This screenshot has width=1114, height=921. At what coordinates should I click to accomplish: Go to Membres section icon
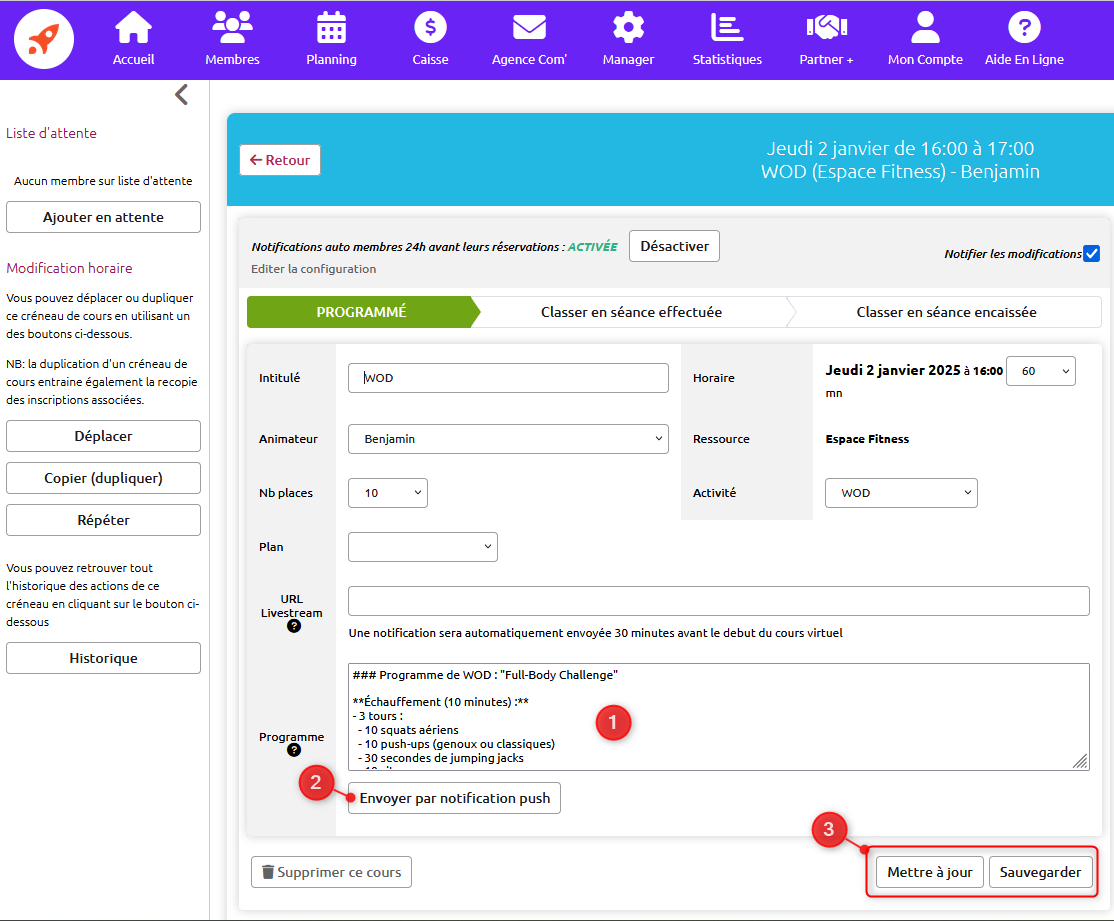pos(232,28)
